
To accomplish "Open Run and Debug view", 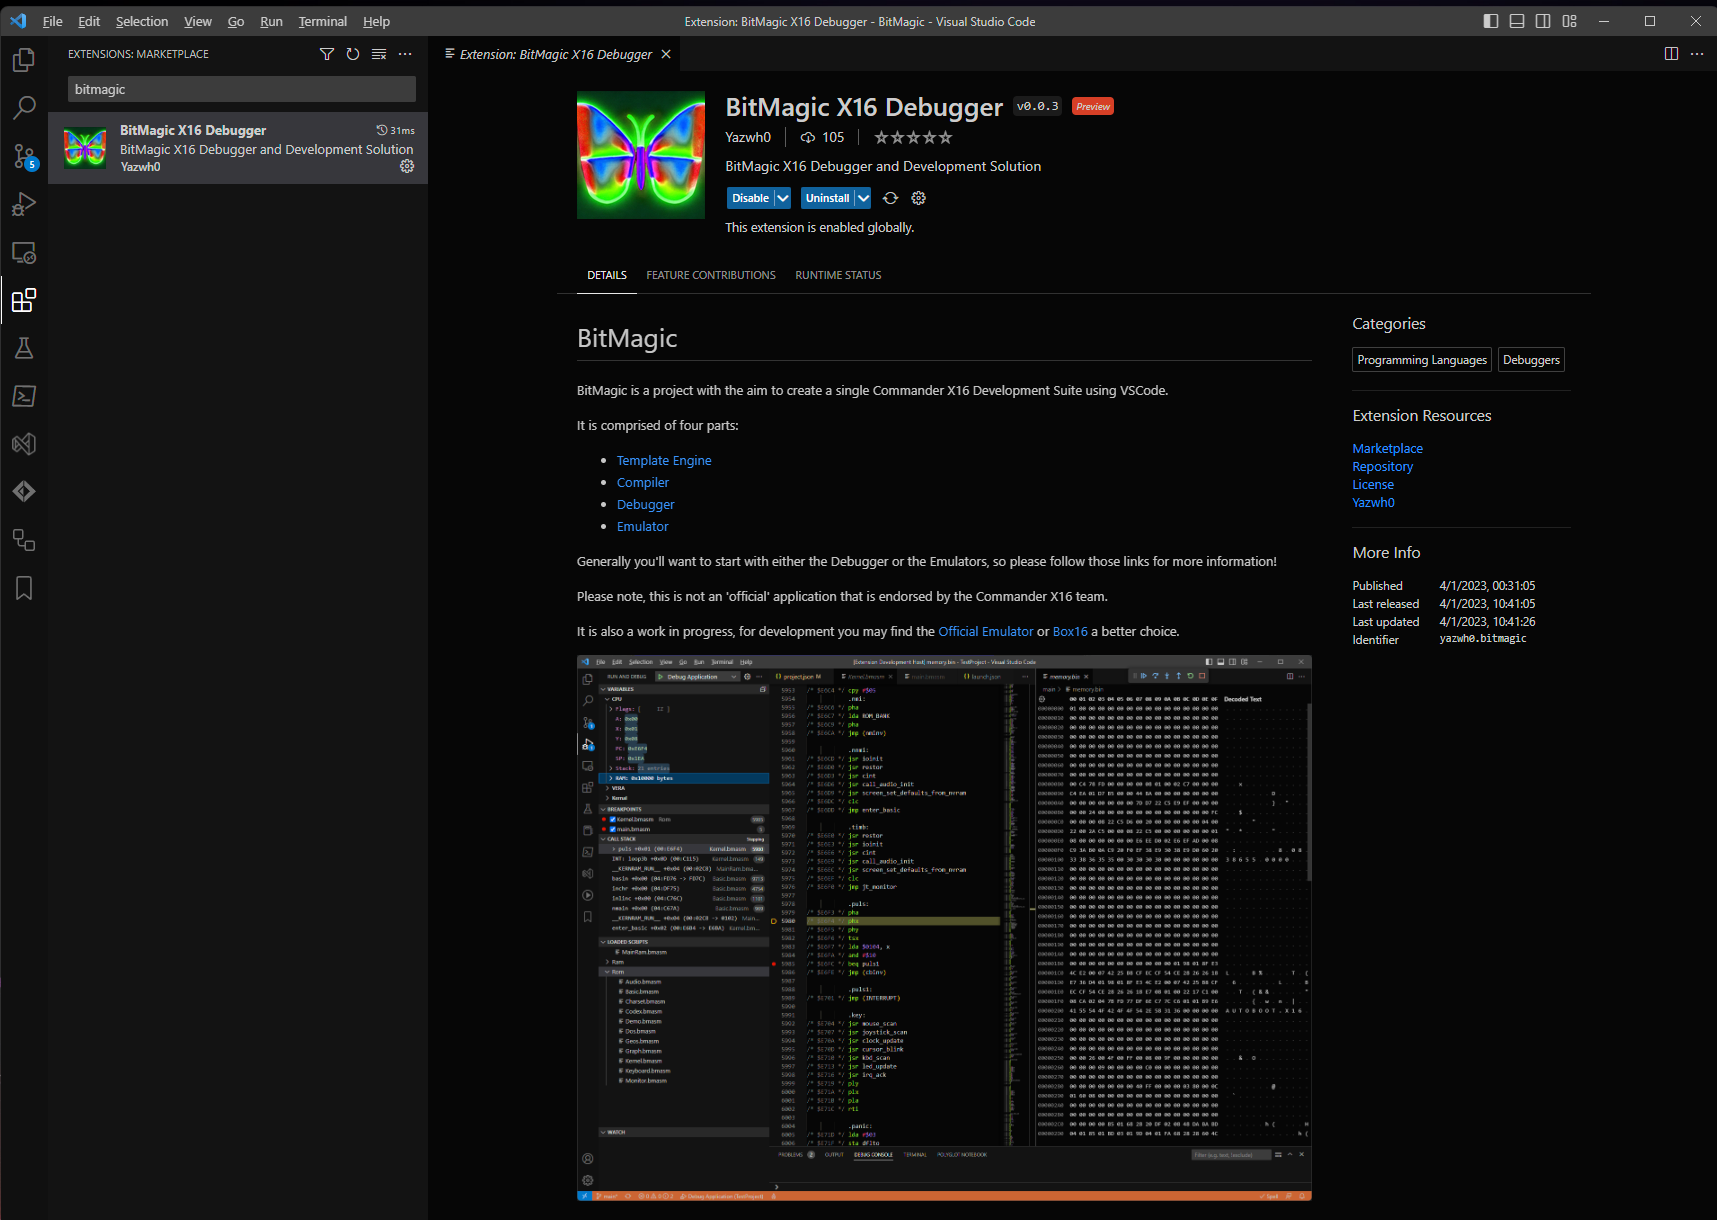I will coord(24,204).
